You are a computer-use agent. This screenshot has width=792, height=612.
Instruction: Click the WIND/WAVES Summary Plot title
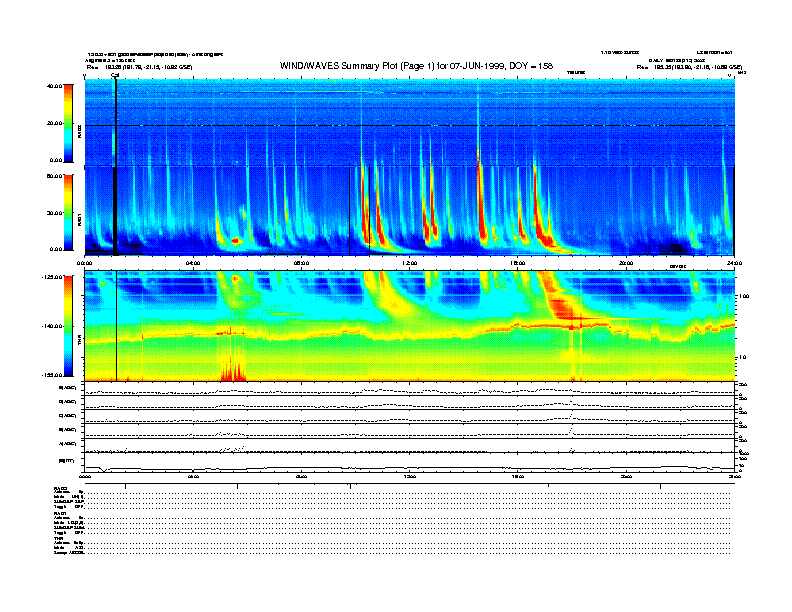416,66
